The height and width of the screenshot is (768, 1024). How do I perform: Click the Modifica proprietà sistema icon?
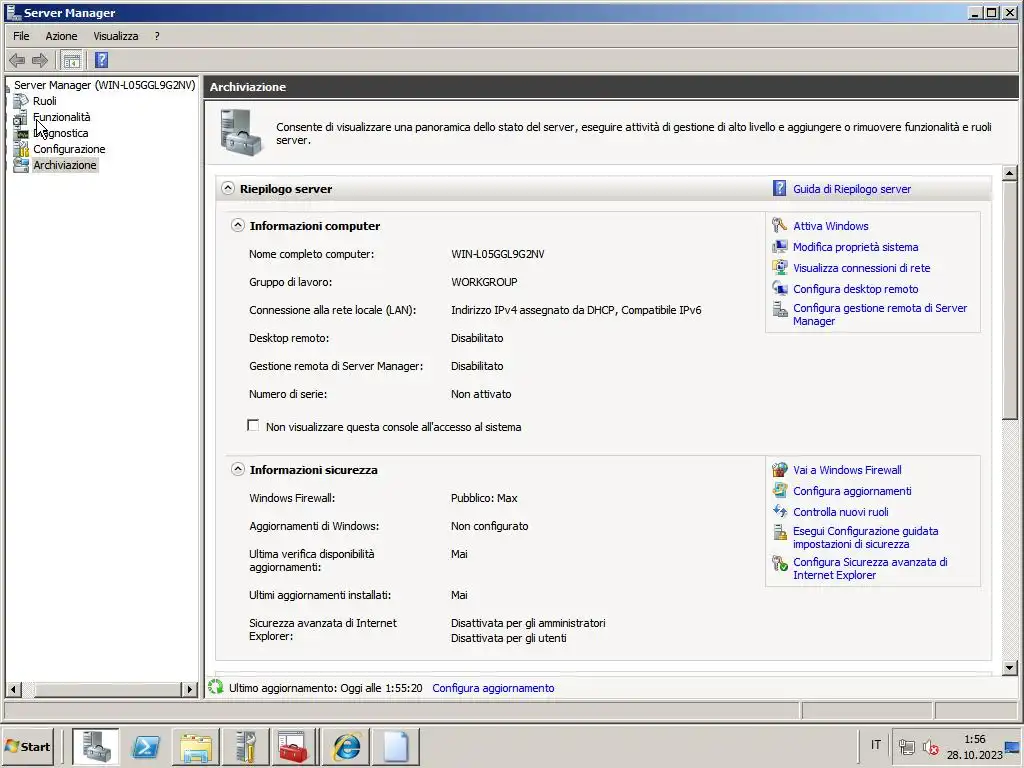(779, 247)
